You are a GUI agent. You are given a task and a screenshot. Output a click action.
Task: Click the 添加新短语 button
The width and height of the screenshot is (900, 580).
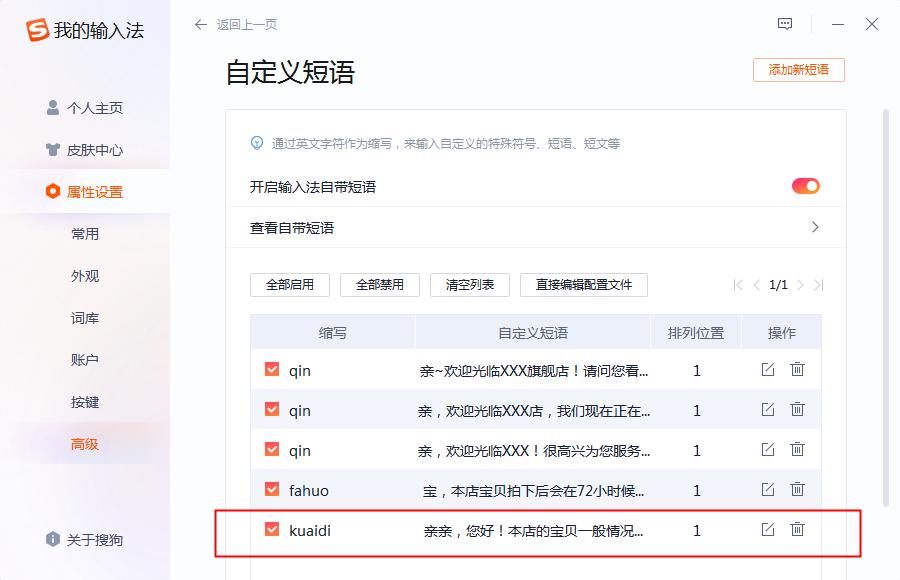[x=798, y=70]
